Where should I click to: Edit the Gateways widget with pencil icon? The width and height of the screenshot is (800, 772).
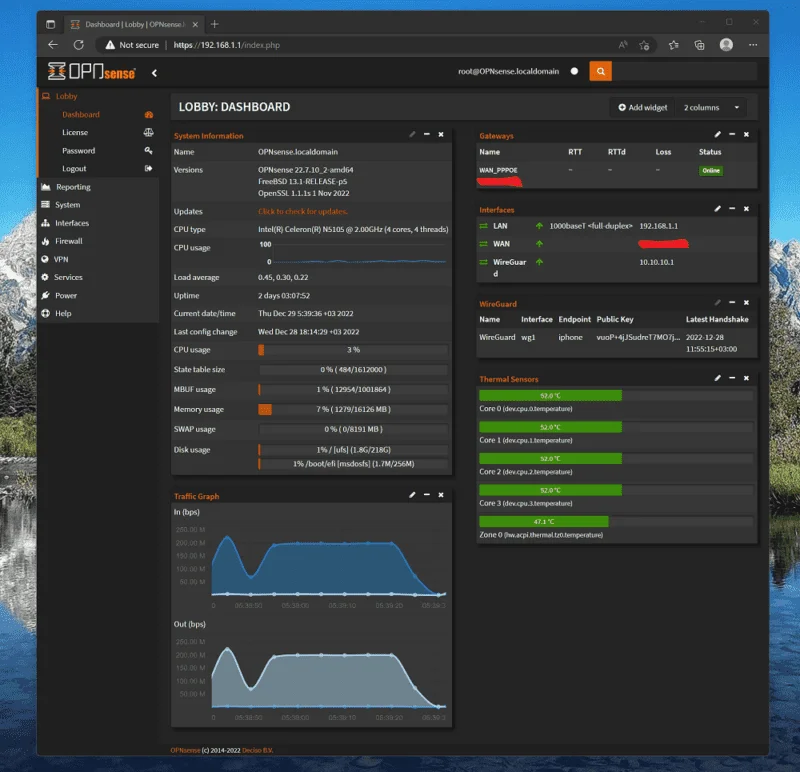717,135
